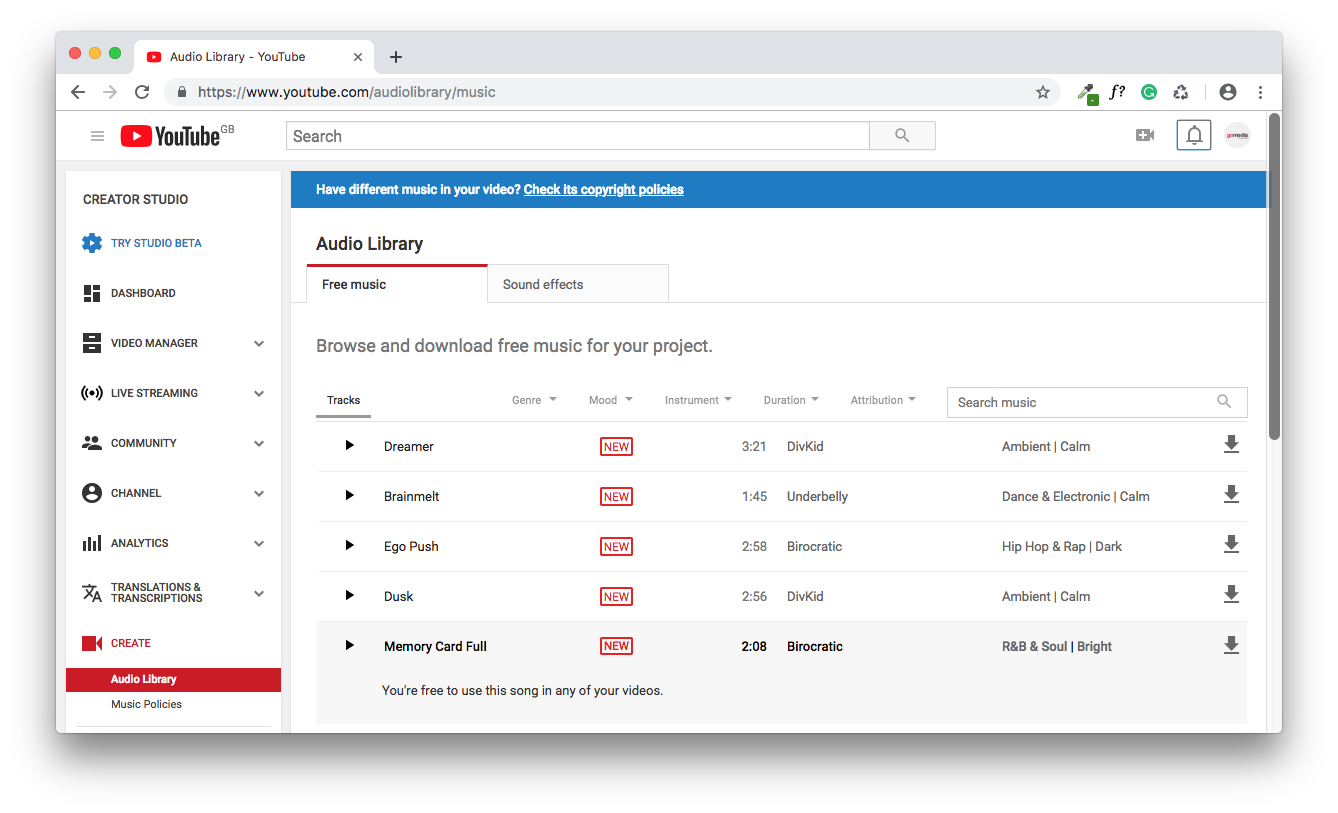Viewport: 1338px width, 813px height.
Task: Open the Chrome three-dot menu
Action: tap(1260, 92)
